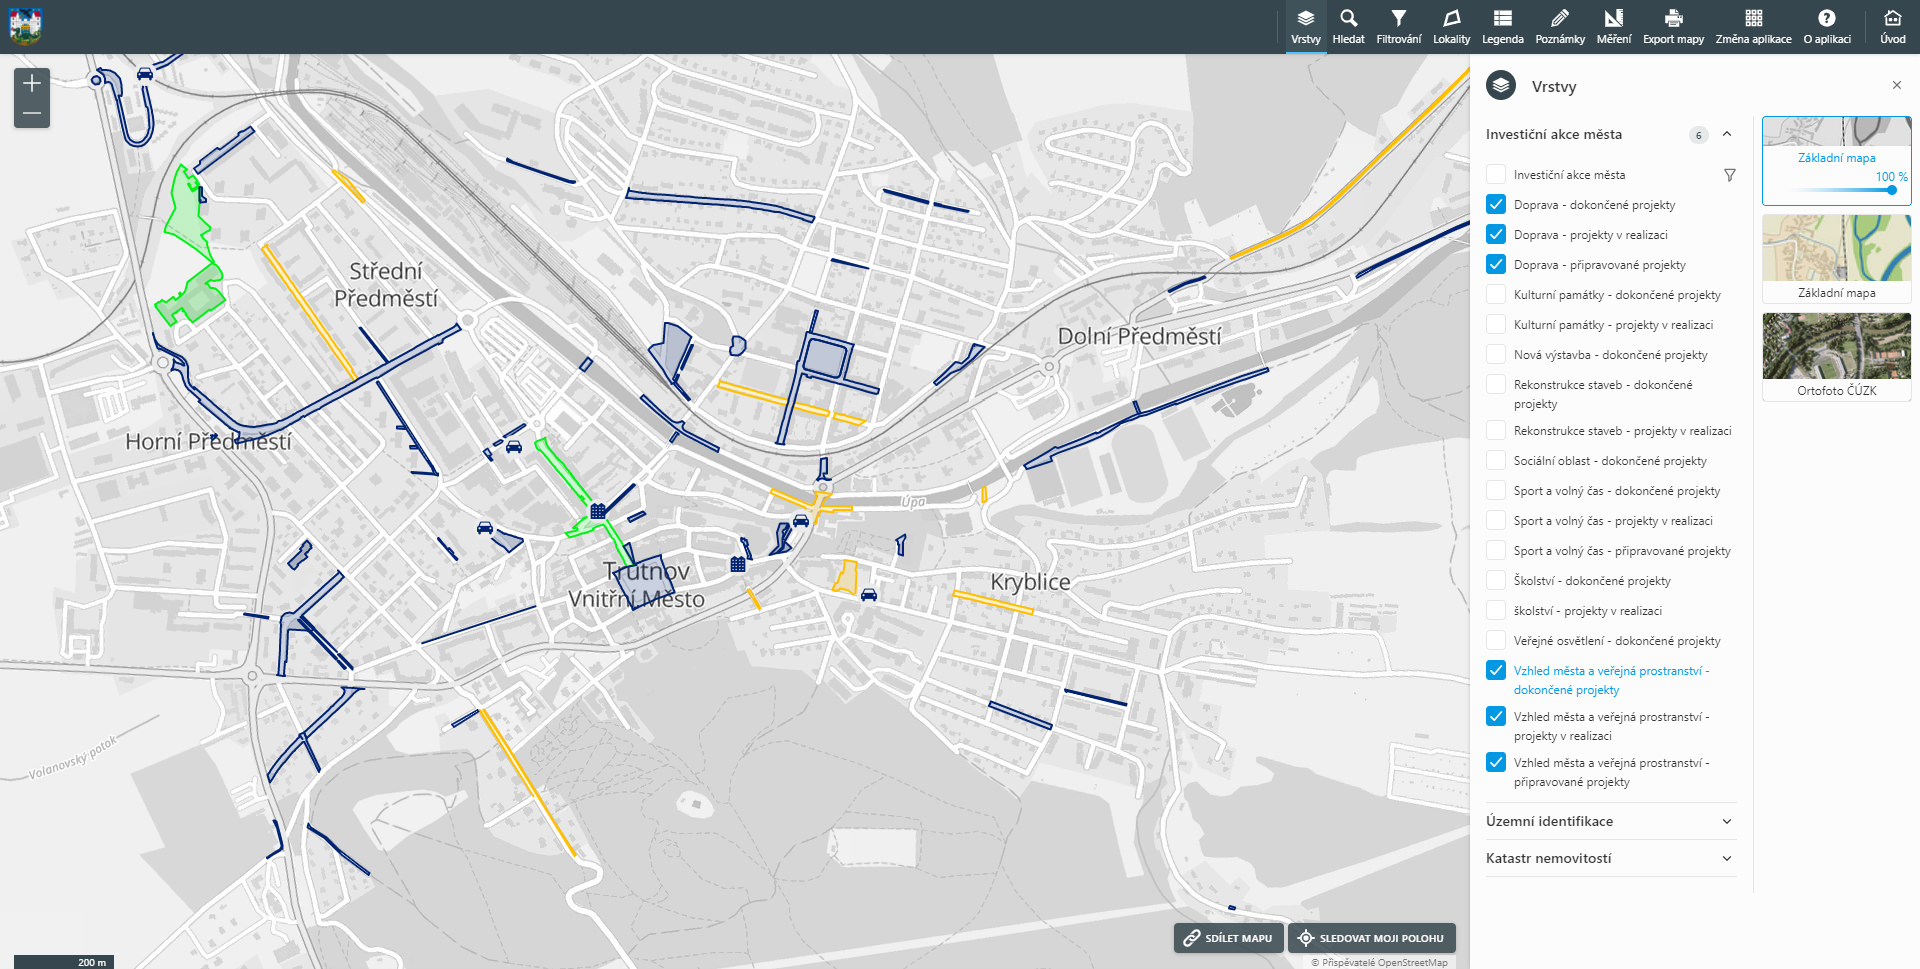Screen dimensions: 1920x969
Task: Open the Filtrování filter tool
Action: 1398,27
